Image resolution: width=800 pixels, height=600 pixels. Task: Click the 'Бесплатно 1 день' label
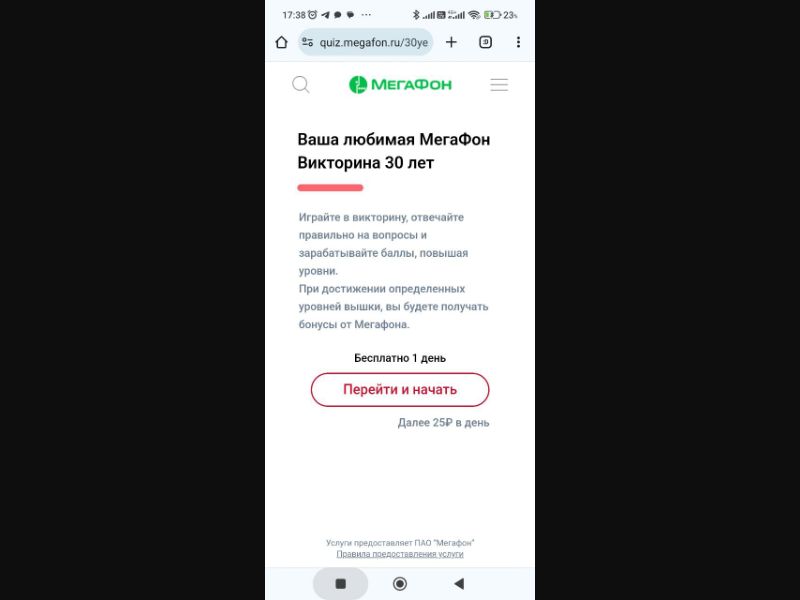point(400,358)
